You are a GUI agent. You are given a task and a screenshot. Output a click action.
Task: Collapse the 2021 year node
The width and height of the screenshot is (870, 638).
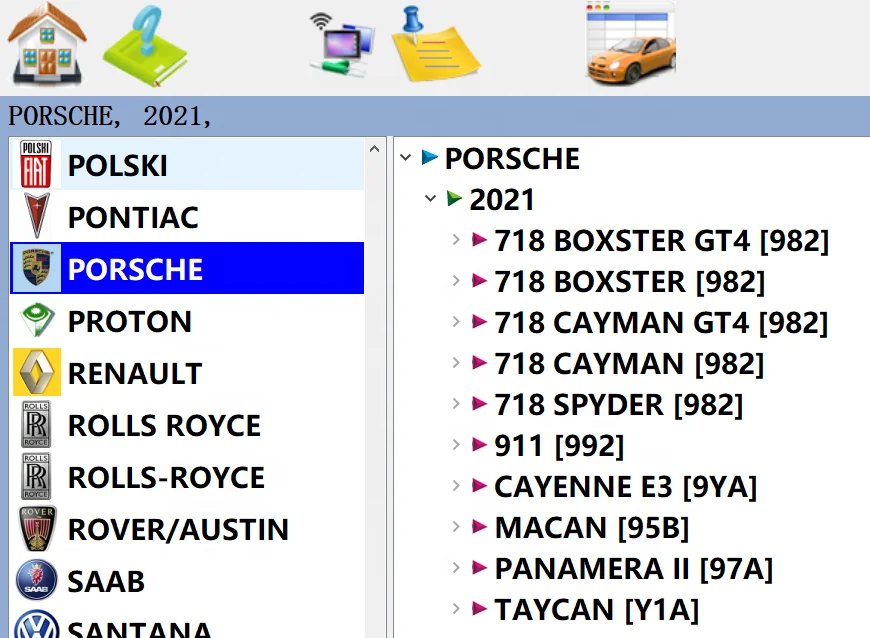430,198
